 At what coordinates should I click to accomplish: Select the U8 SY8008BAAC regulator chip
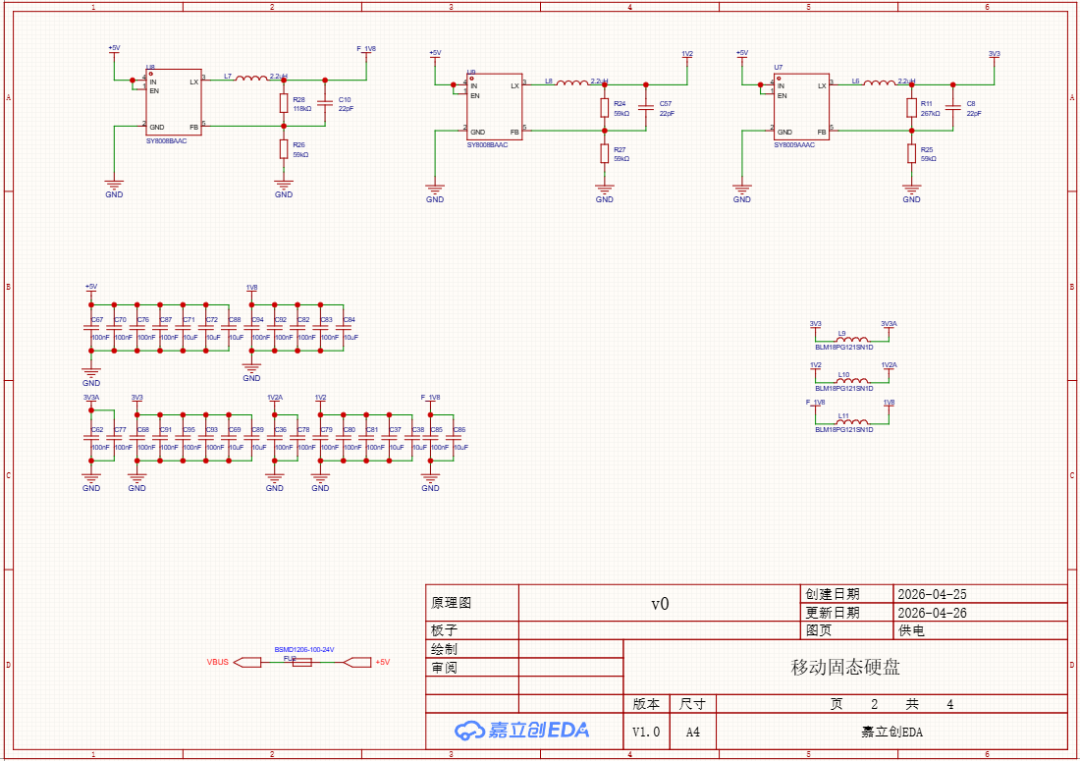[x=174, y=103]
